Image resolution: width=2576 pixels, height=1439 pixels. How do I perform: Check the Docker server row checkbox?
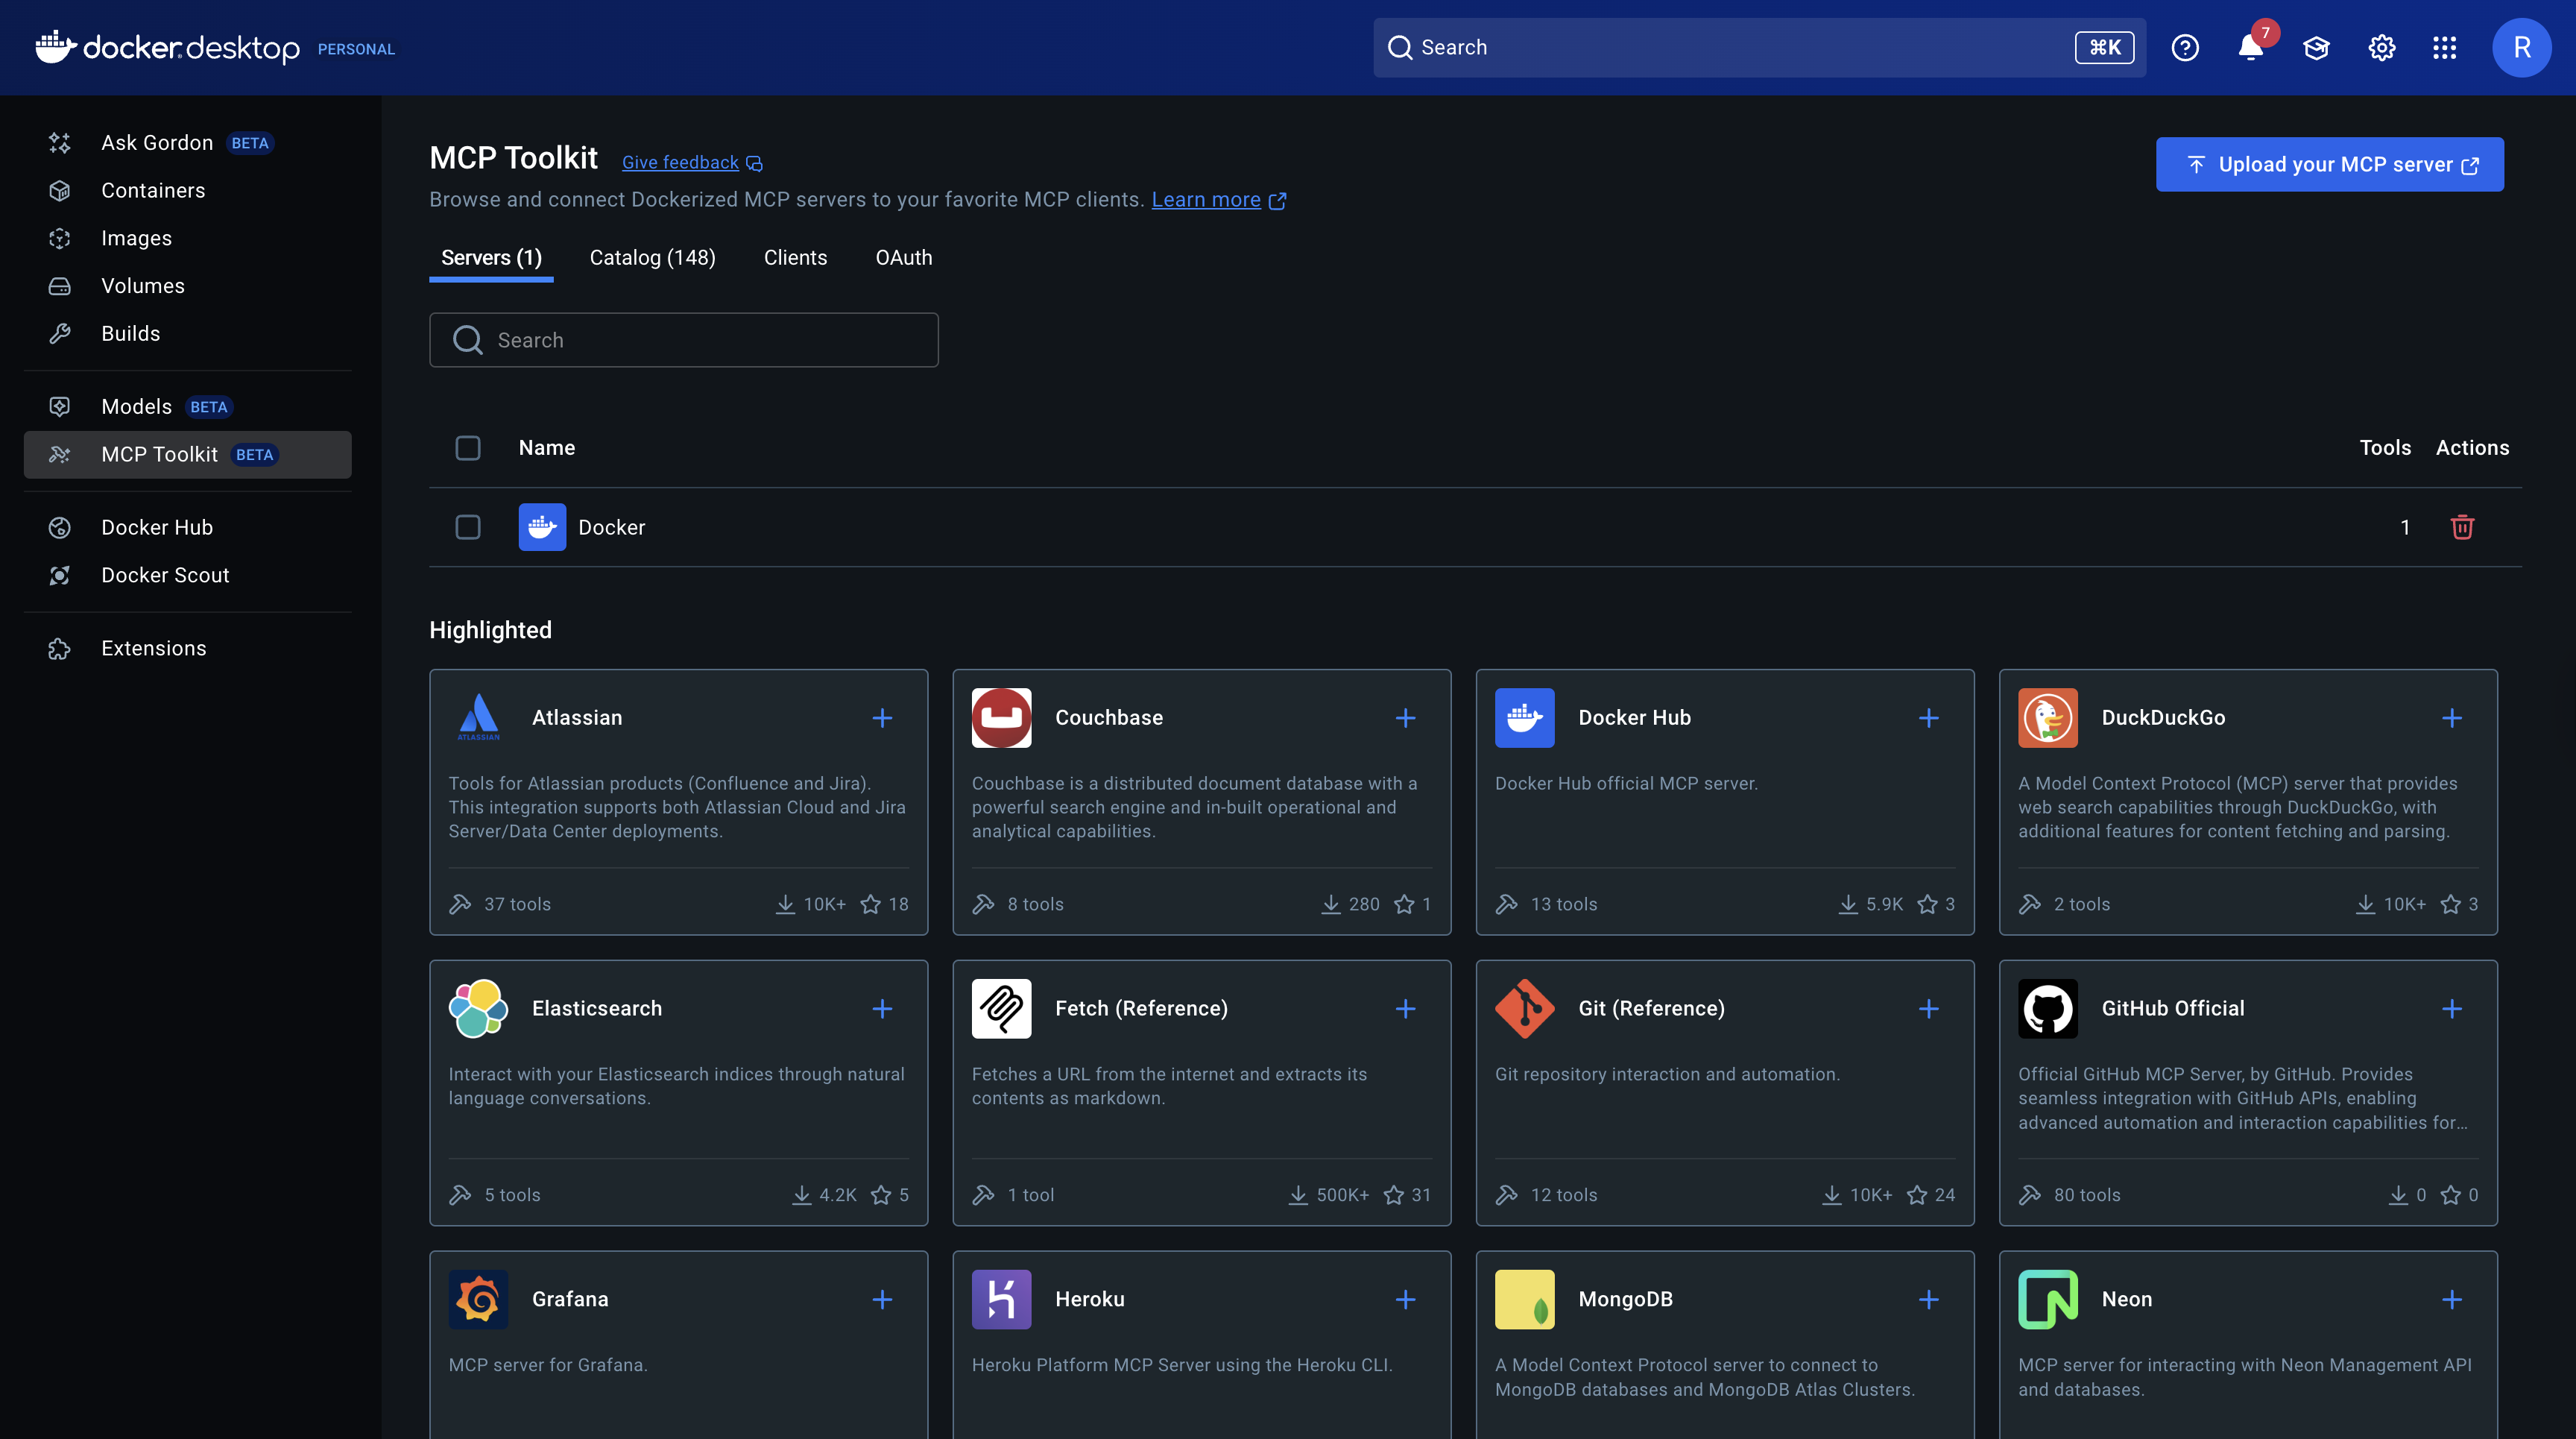(467, 527)
